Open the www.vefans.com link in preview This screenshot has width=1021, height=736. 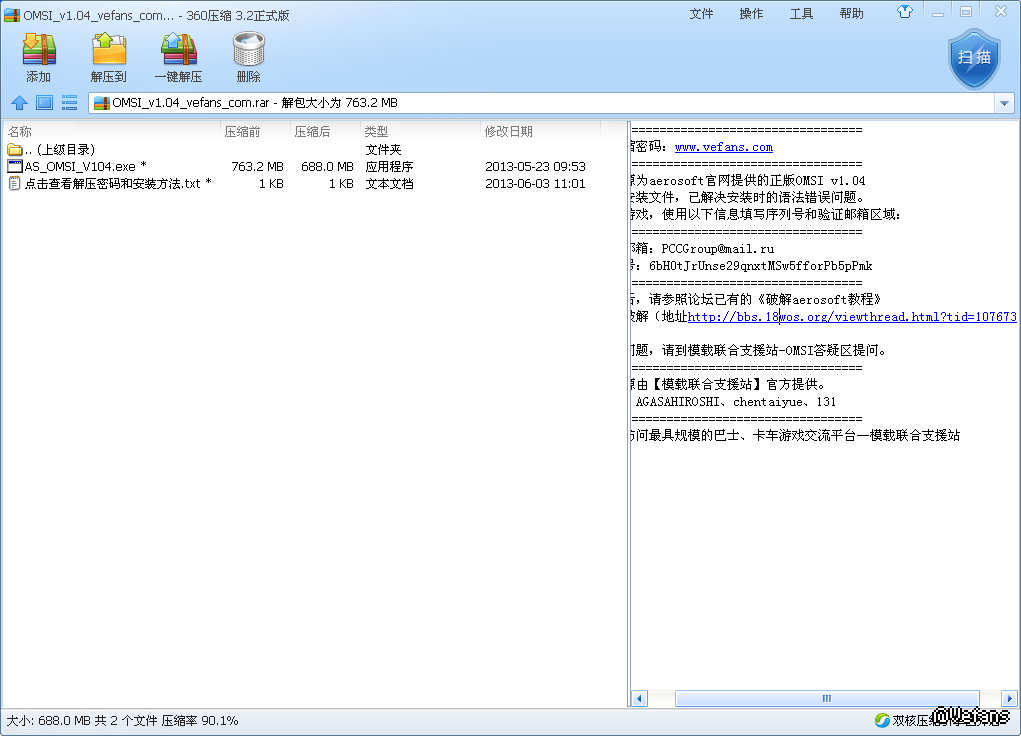[x=723, y=147]
